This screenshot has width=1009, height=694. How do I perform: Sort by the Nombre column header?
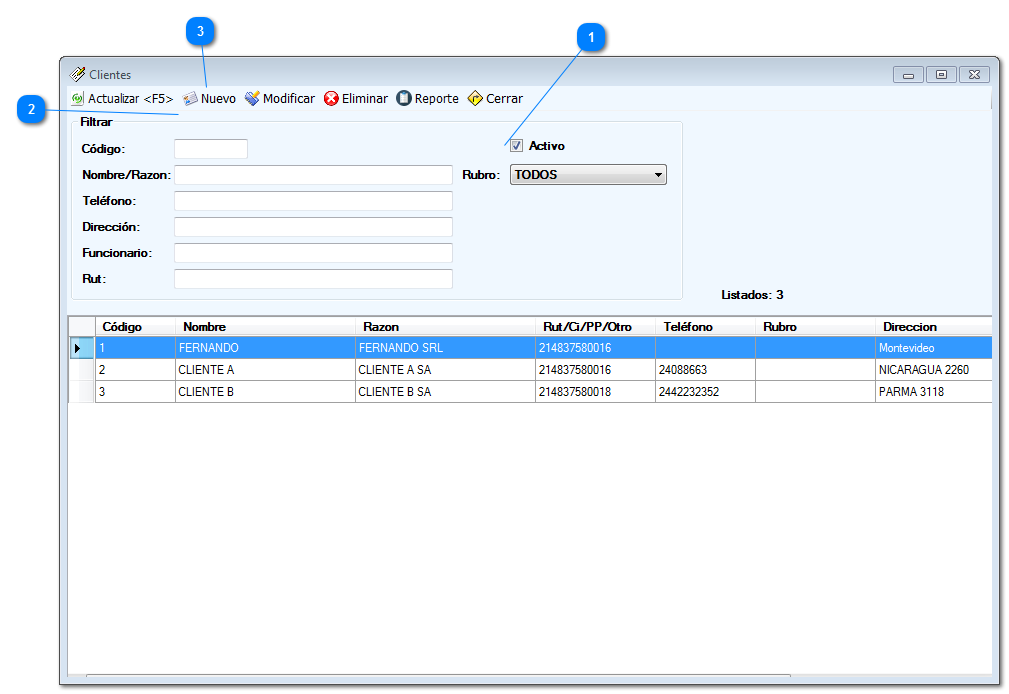[x=265, y=326]
